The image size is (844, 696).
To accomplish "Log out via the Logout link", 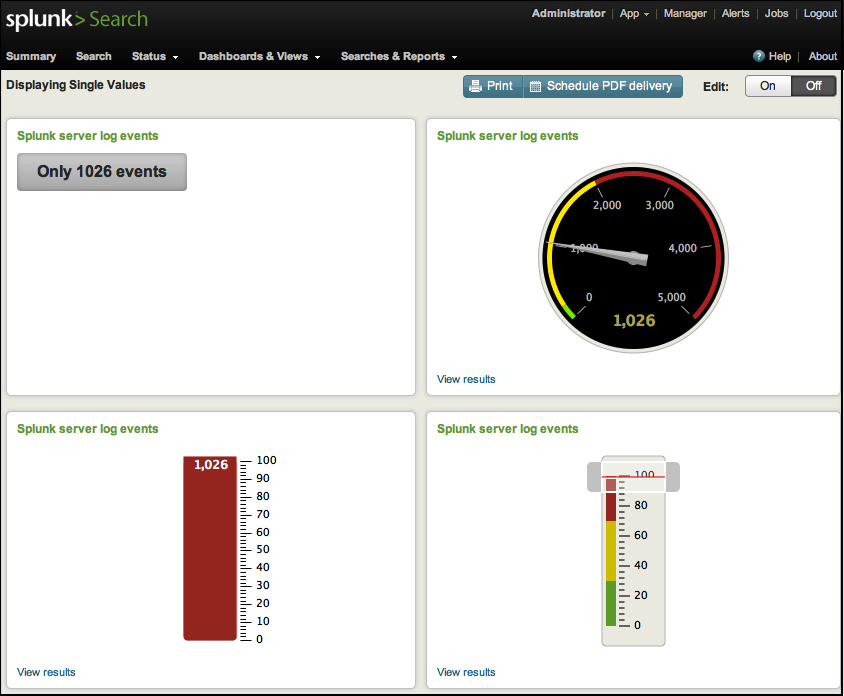I will pos(820,13).
